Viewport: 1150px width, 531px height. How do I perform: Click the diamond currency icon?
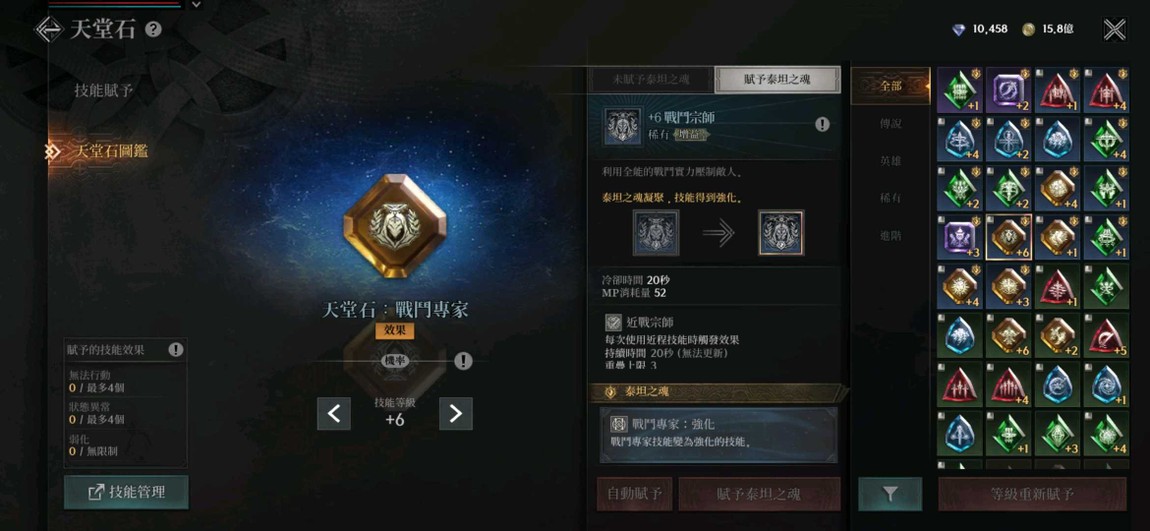959,29
